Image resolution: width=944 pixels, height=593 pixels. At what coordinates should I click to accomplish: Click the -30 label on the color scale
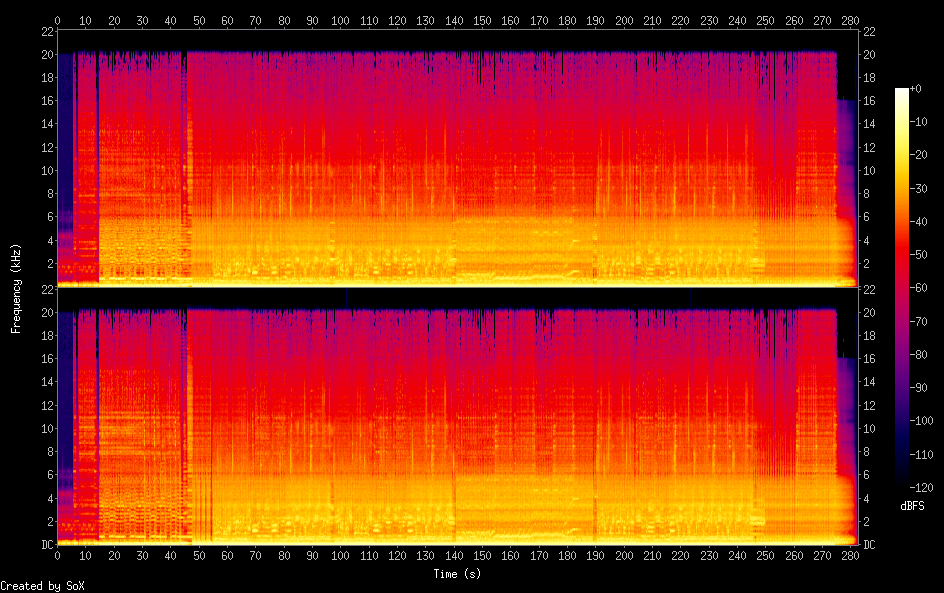click(926, 190)
